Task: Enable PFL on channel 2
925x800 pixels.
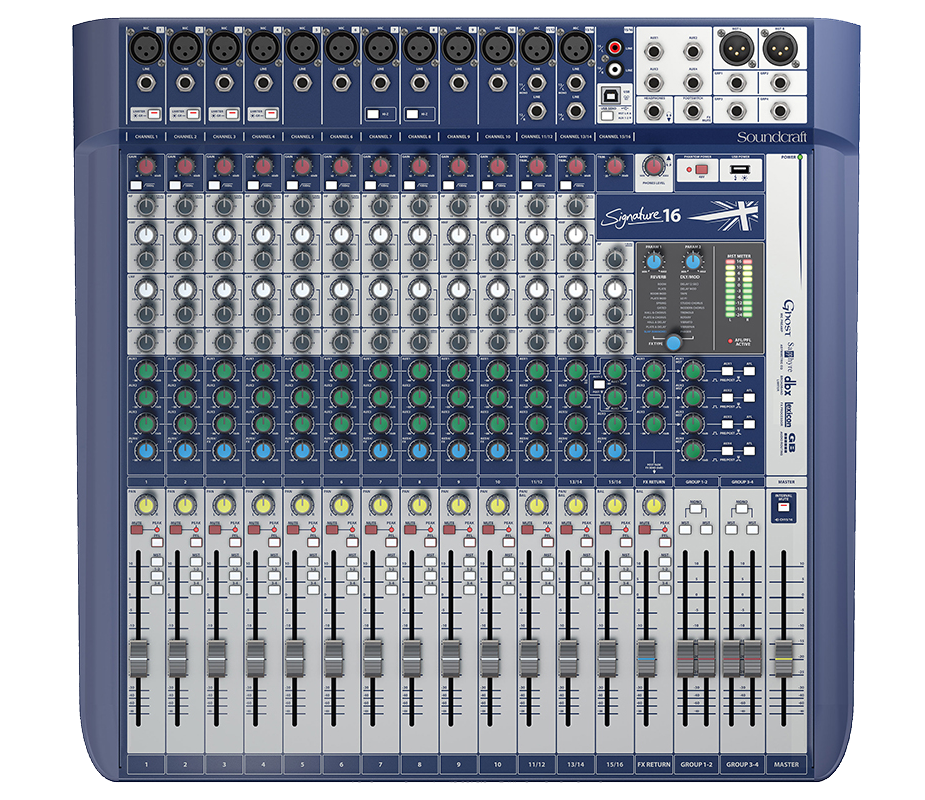Action: click(x=196, y=542)
